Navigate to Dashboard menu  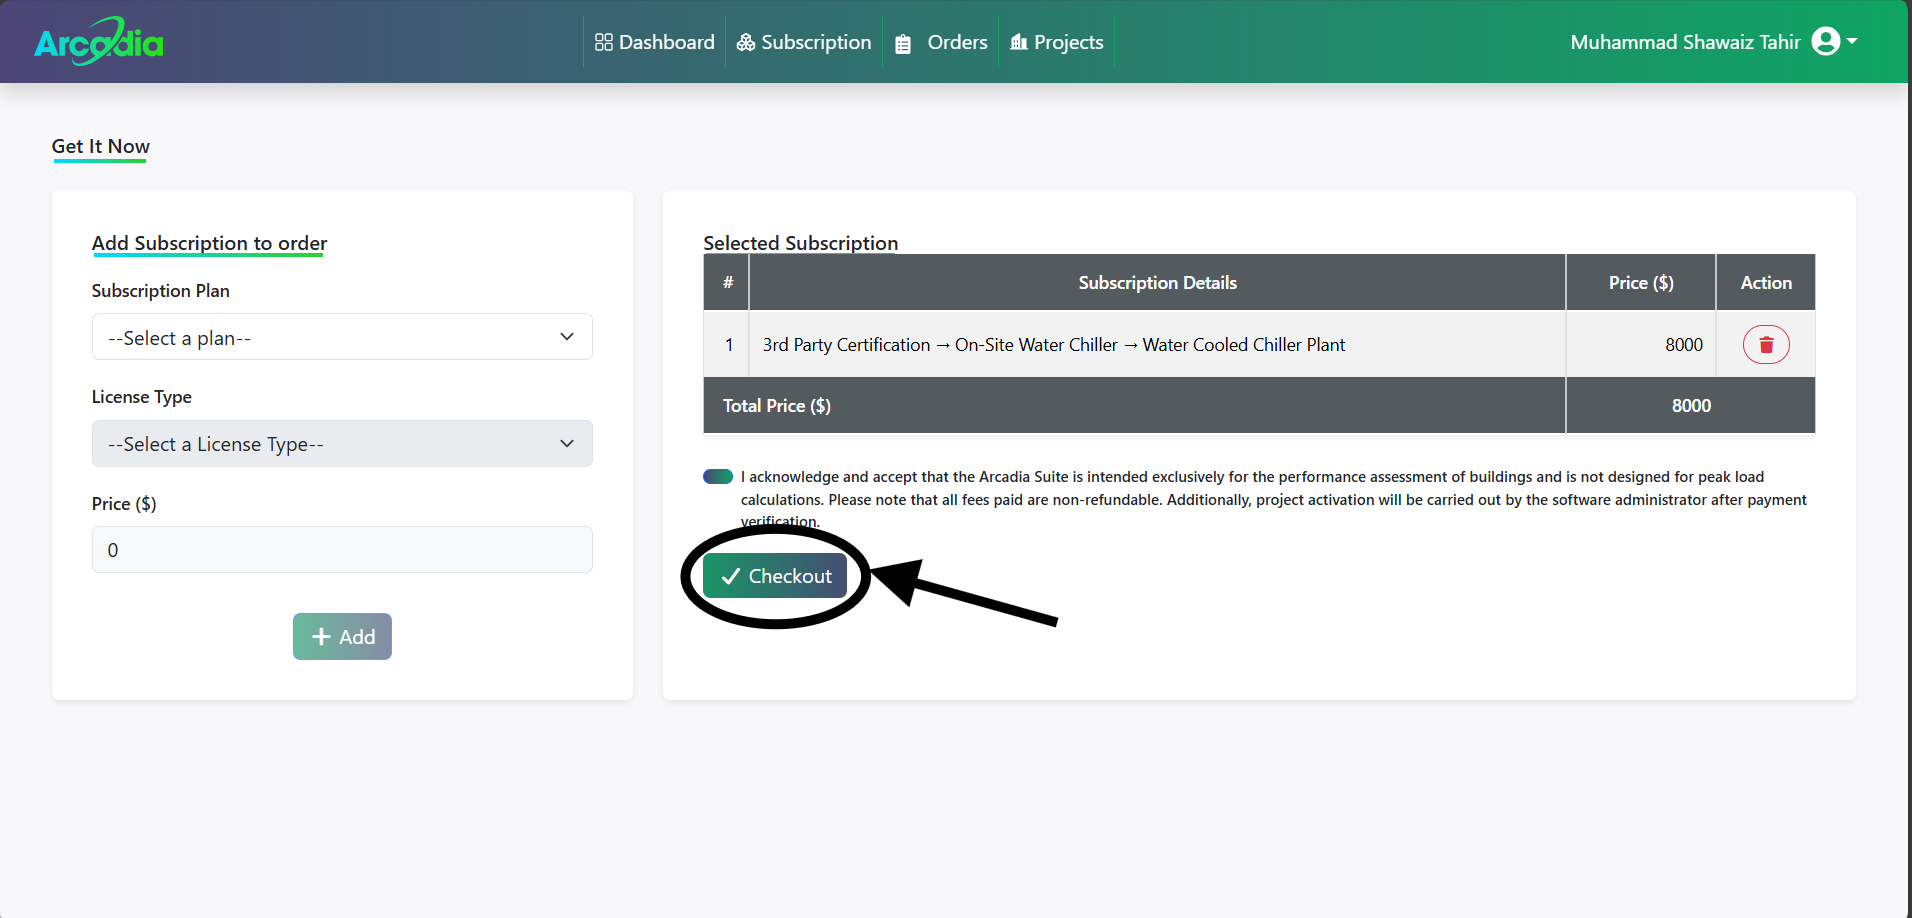(x=666, y=42)
